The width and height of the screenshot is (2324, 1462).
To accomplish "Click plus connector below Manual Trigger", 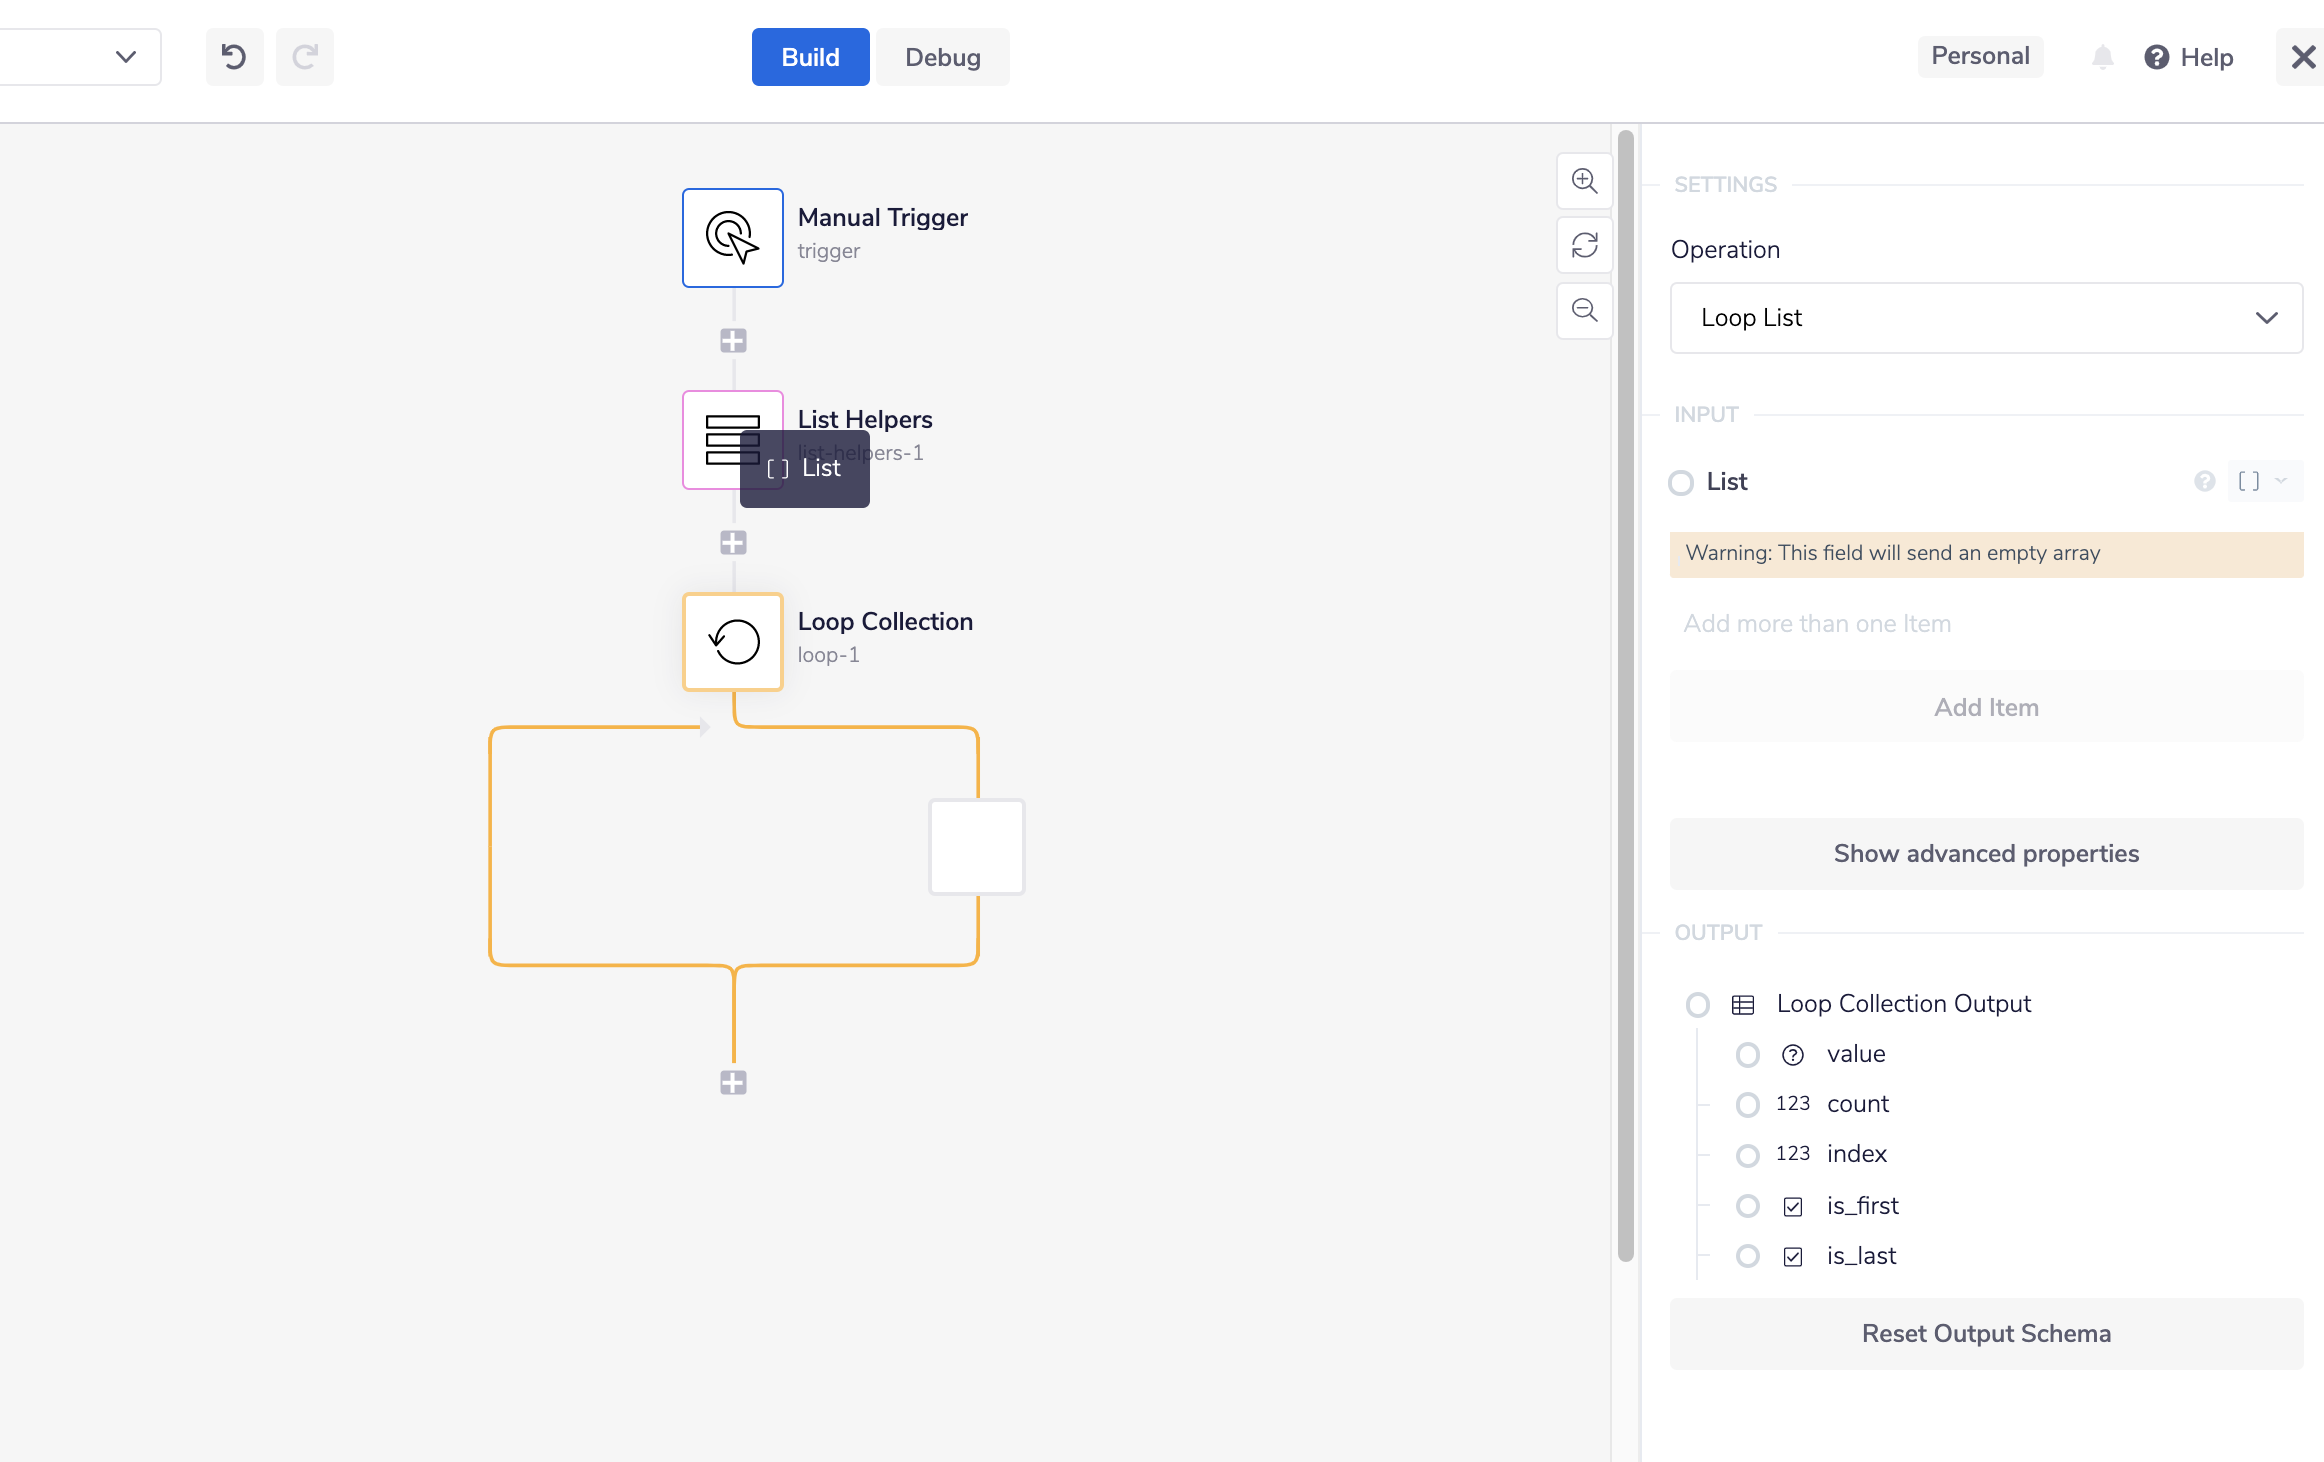I will pos(733,341).
